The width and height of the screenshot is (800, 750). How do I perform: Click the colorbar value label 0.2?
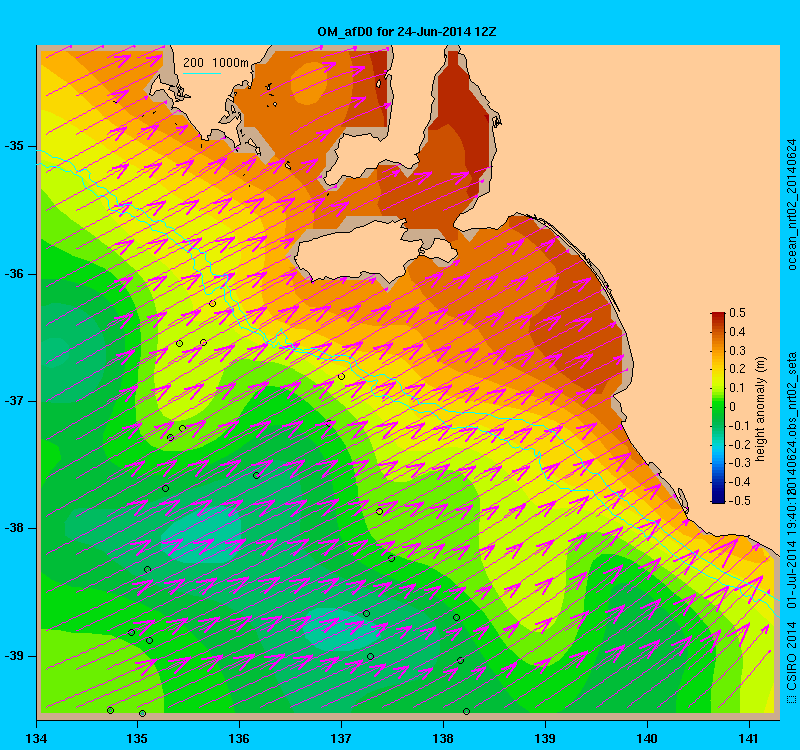[x=737, y=369]
